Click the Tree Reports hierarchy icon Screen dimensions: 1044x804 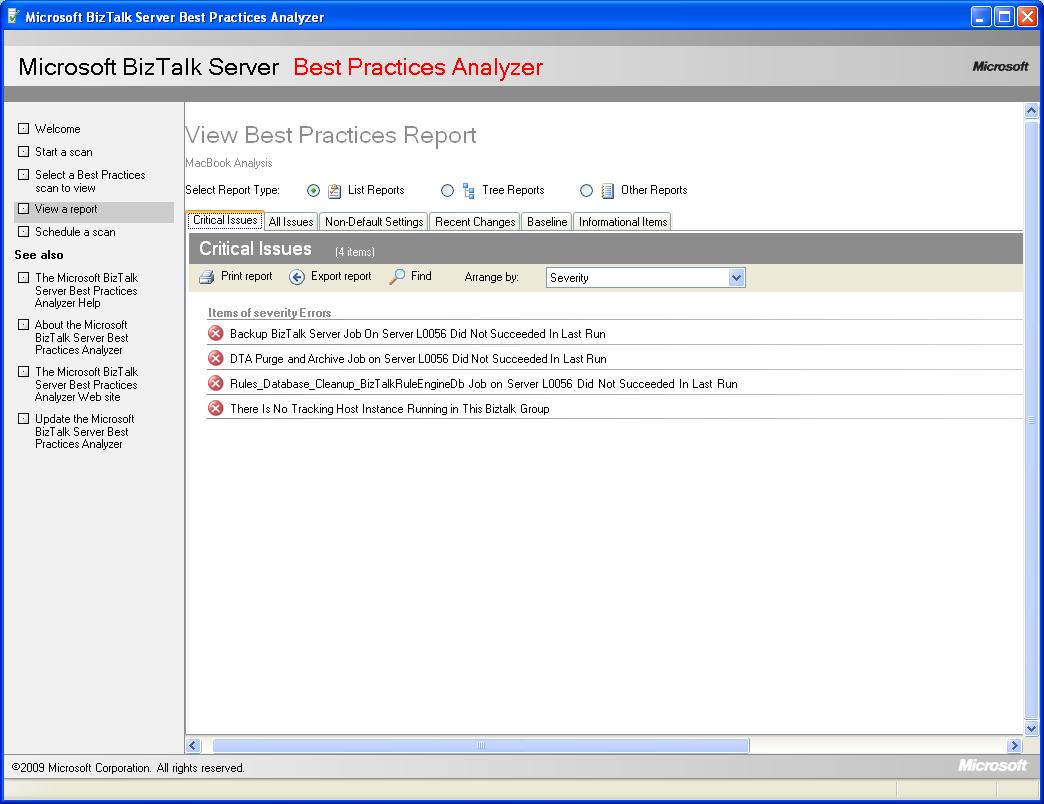pos(469,191)
